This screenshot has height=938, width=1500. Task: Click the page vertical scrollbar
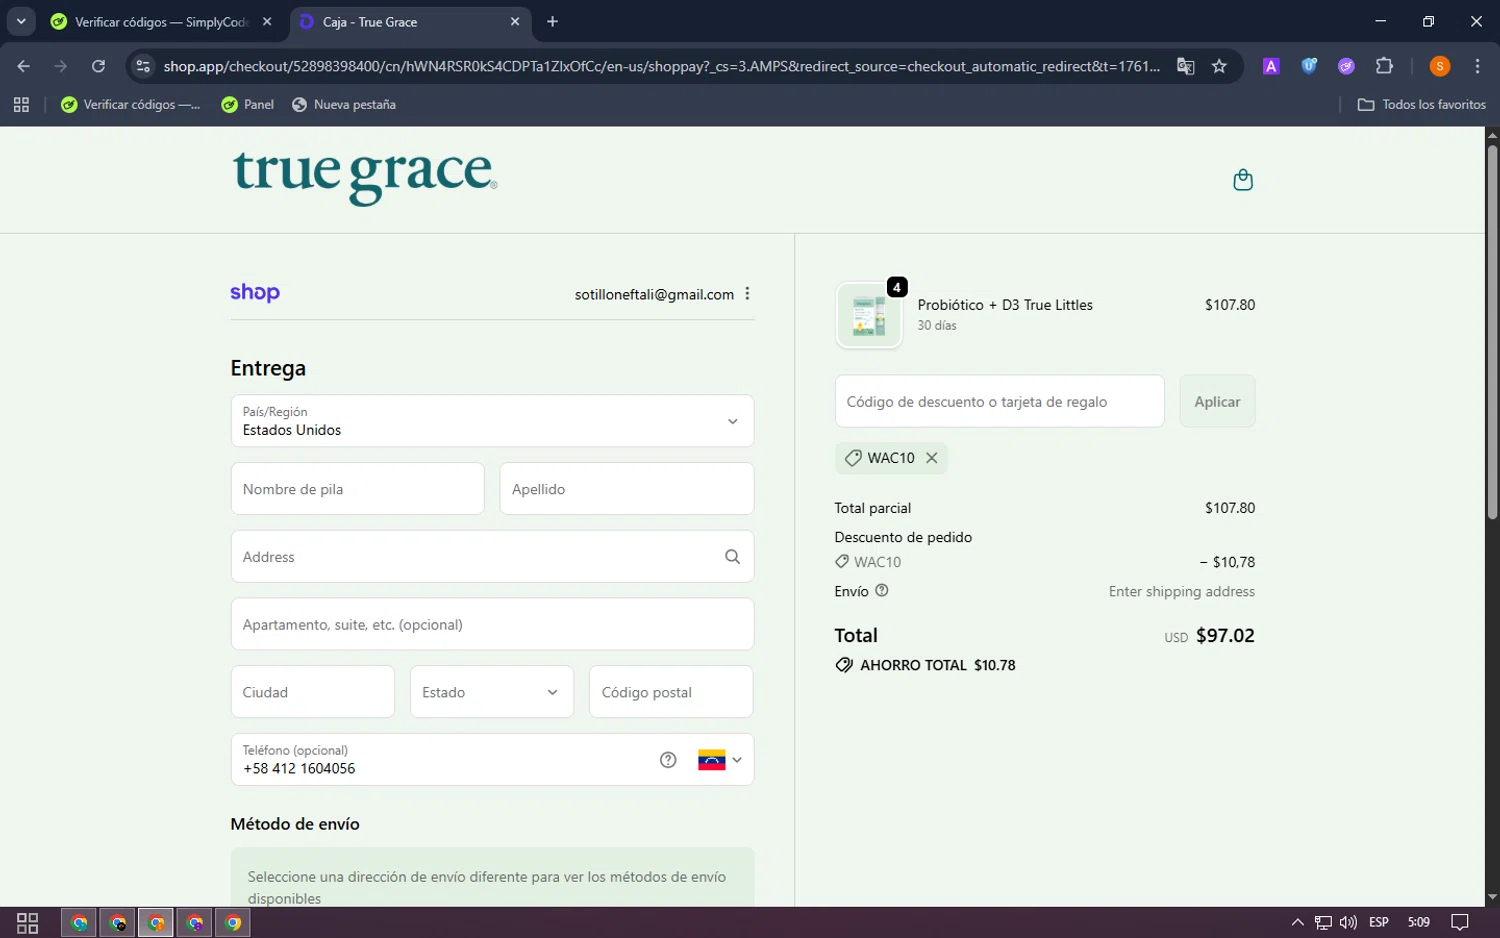click(1492, 330)
